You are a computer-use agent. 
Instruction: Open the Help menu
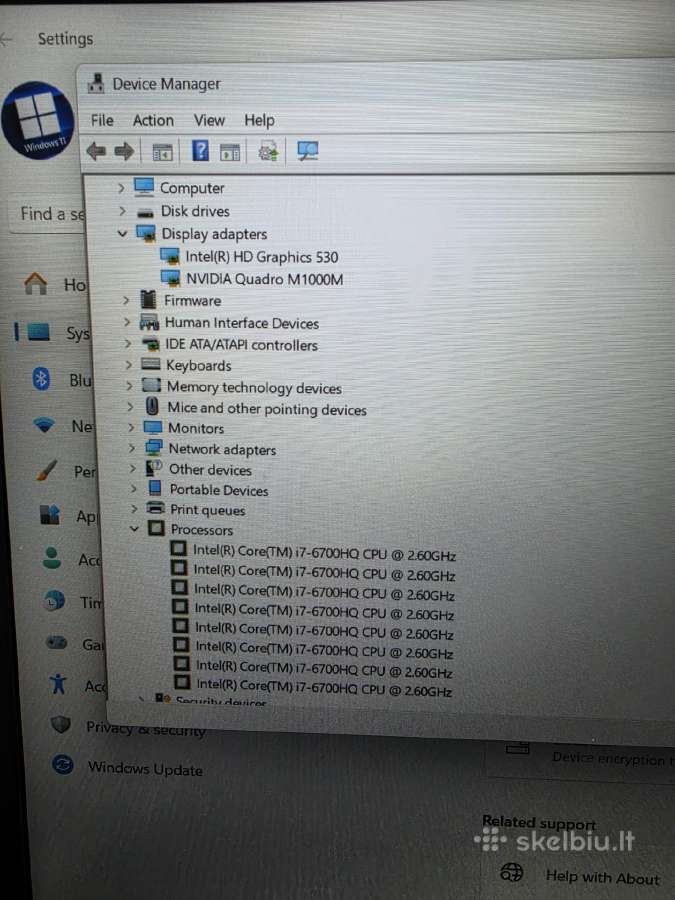259,121
